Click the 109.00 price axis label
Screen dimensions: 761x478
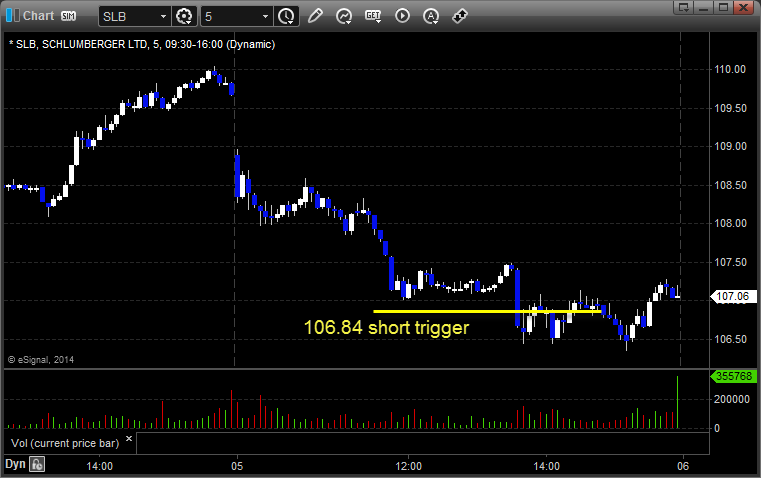730,147
